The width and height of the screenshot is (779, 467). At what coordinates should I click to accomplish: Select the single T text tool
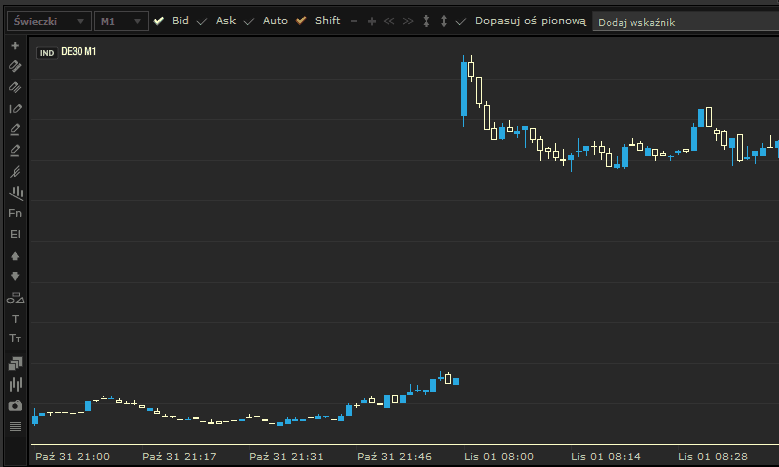click(15, 319)
